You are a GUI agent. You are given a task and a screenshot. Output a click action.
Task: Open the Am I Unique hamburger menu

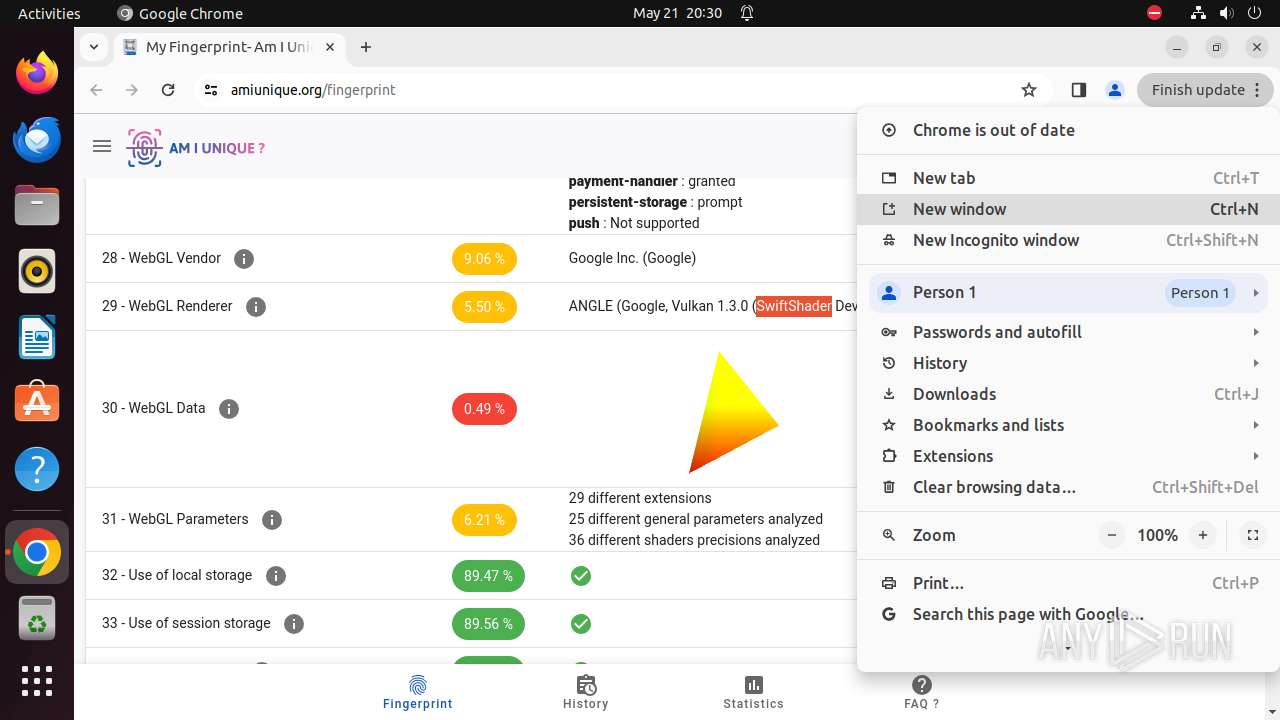[x=101, y=147]
